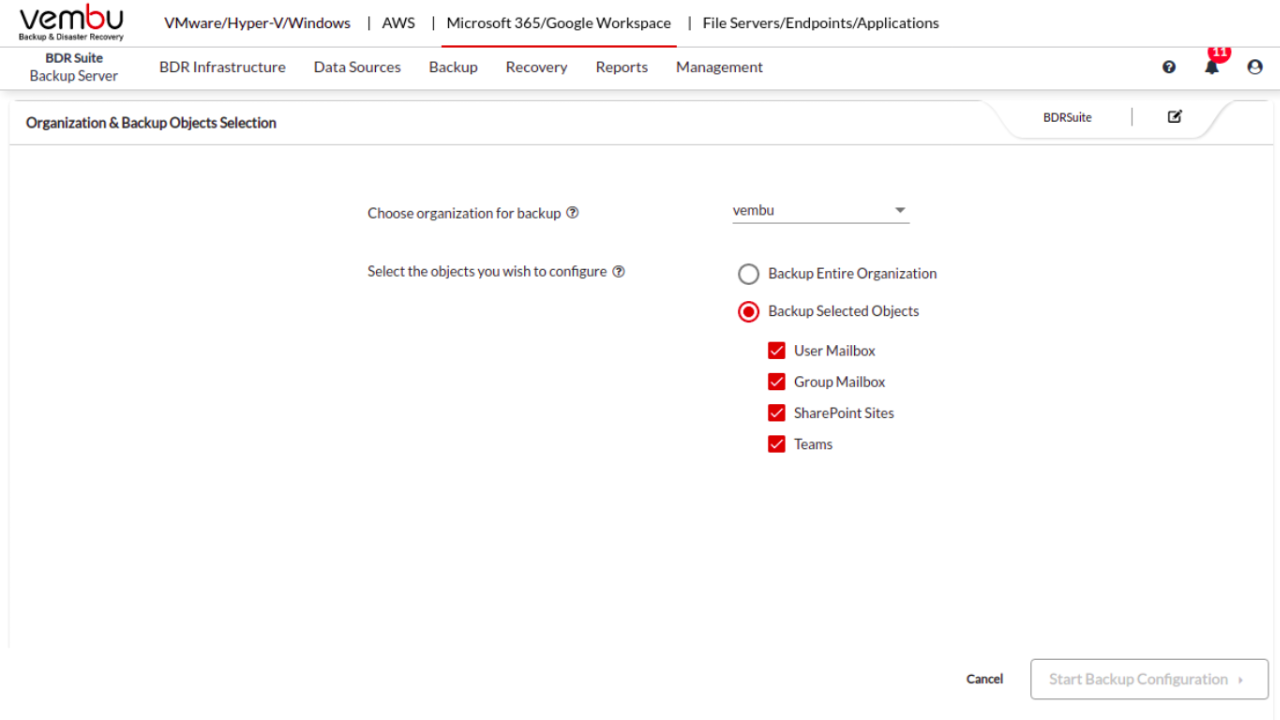Open the BDR Infrastructure menu

(222, 67)
